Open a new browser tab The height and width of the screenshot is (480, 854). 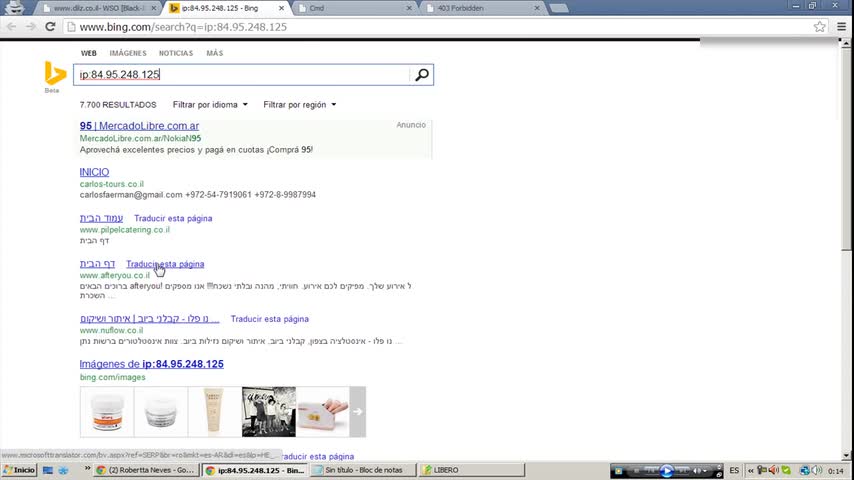559,8
